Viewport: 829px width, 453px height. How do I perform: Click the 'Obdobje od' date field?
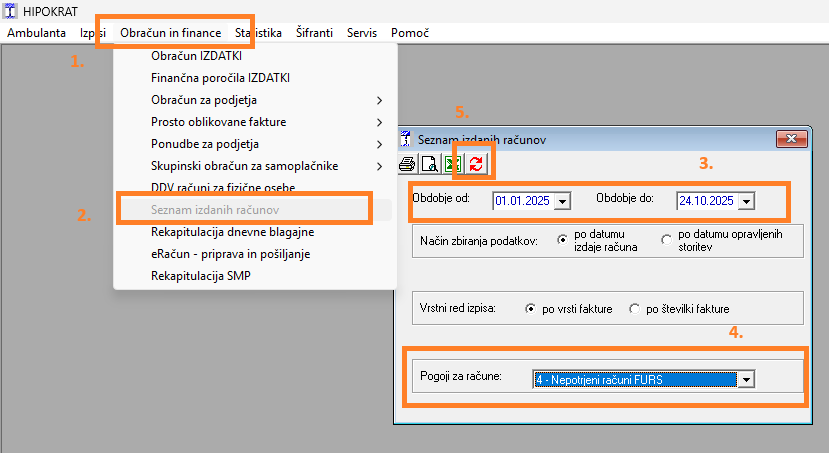click(x=520, y=202)
